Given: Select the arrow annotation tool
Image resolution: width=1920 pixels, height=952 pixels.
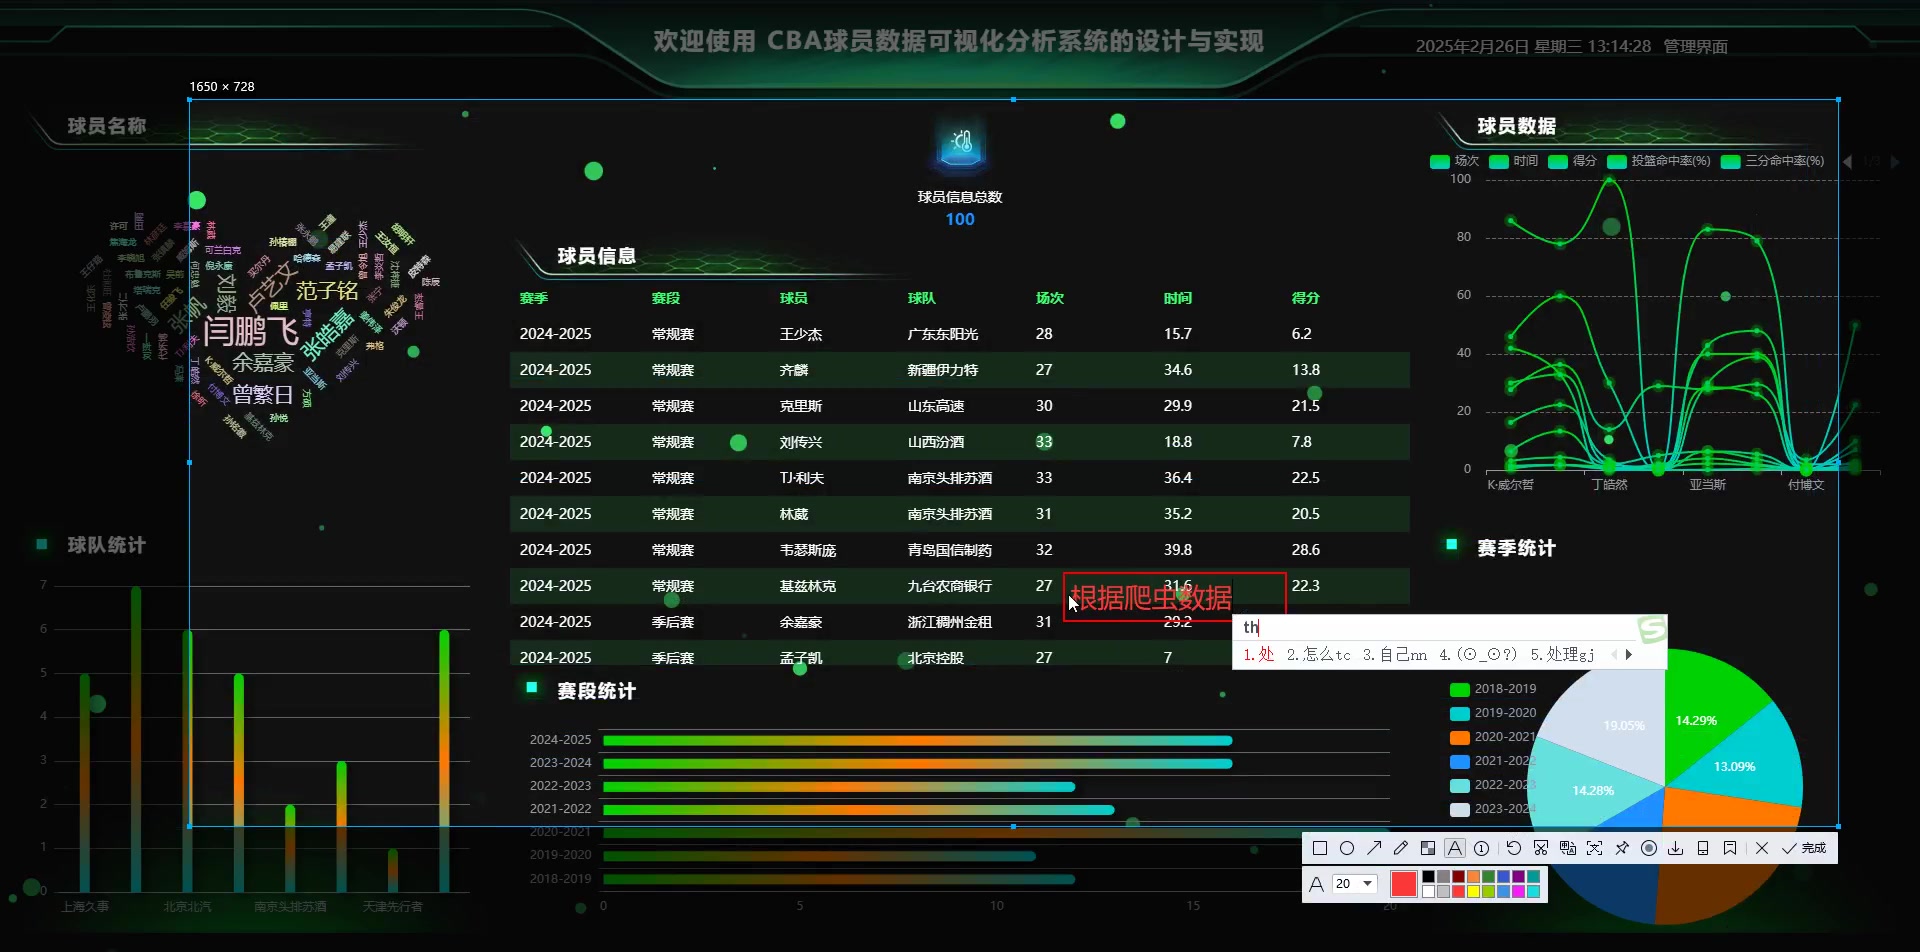Looking at the screenshot, I should [x=1374, y=848].
